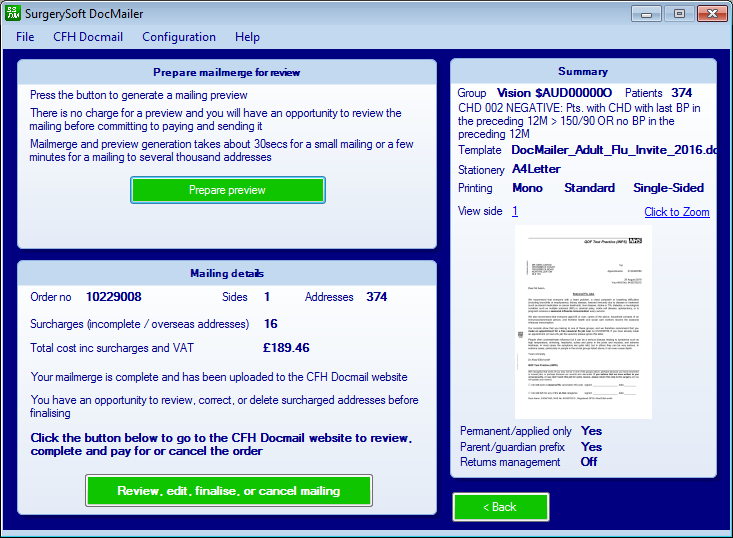Close the DocMailer window
This screenshot has height=538, width=733.
coord(712,14)
